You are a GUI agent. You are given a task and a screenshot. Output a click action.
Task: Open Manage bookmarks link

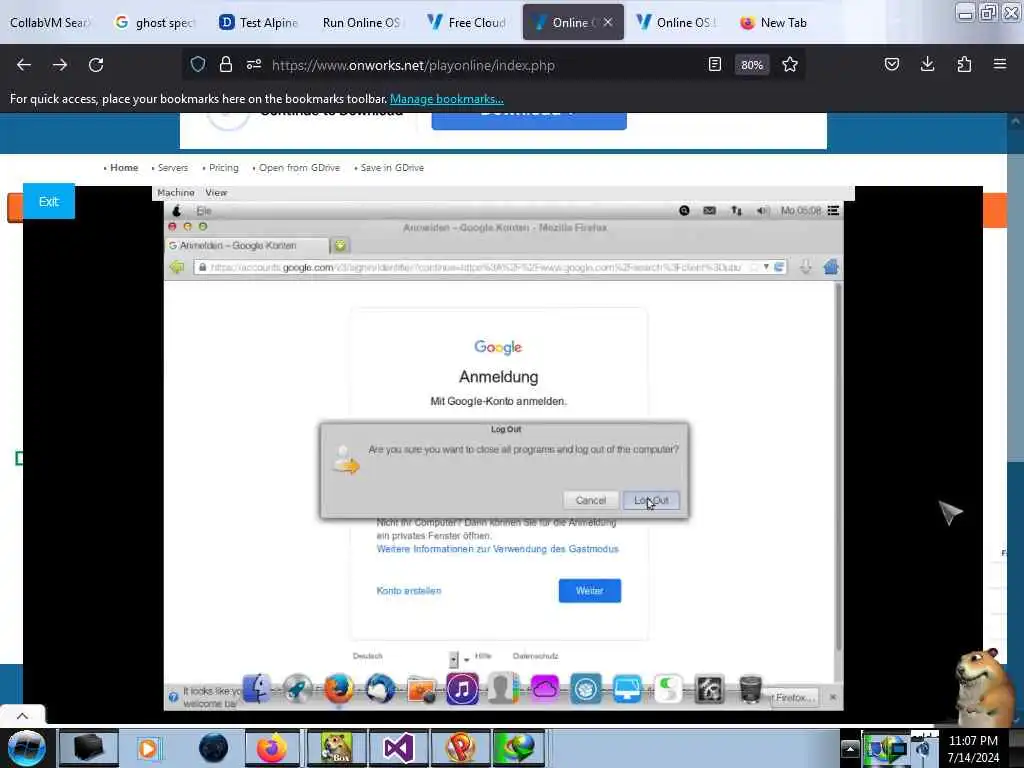coord(447,99)
